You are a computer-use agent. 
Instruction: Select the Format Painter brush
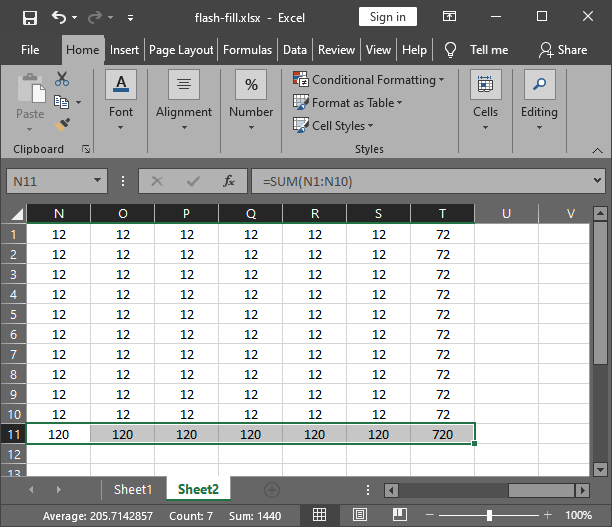[62, 125]
